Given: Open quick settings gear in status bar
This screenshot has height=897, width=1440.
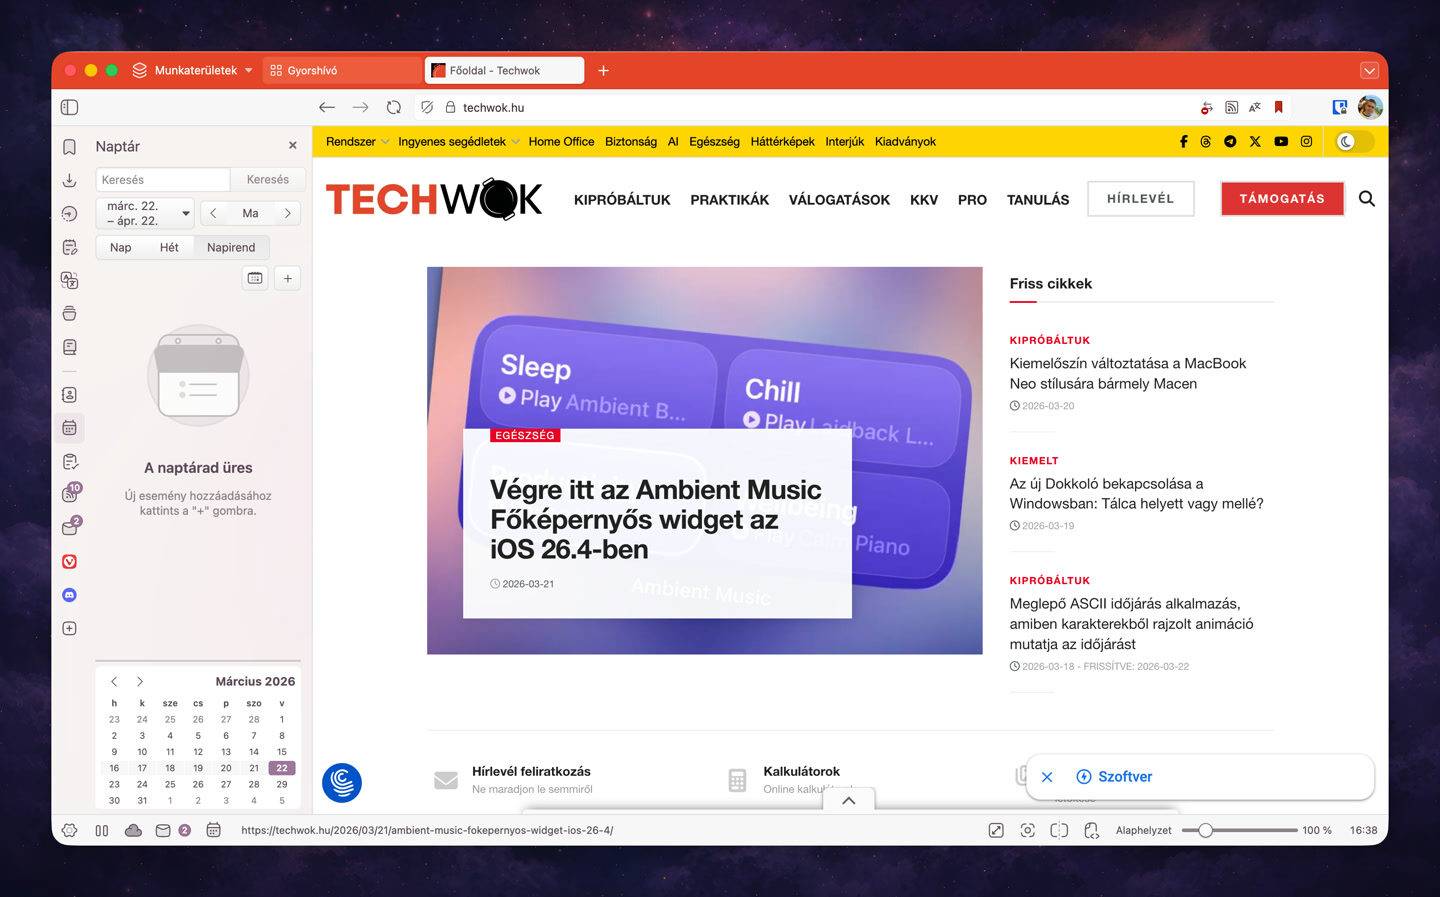Looking at the screenshot, I should point(69,830).
